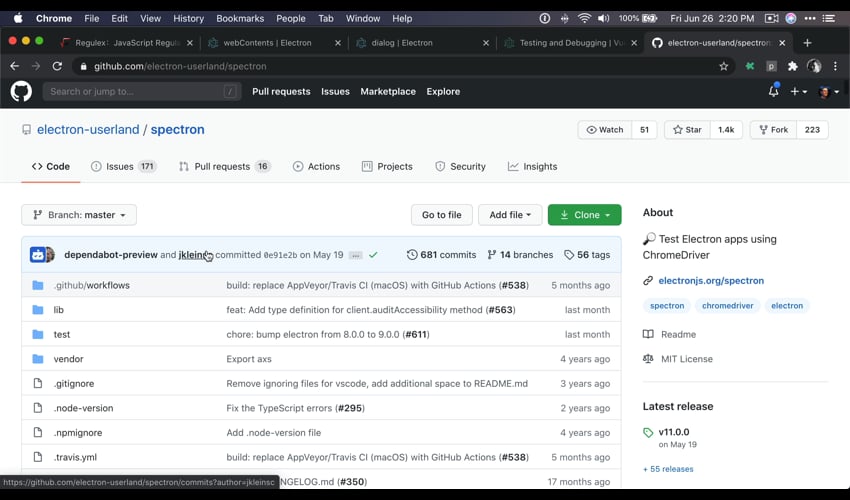Viewport: 850px width, 500px height.
Task: Open the green Clone dropdown
Action: pyautogui.click(x=584, y=215)
